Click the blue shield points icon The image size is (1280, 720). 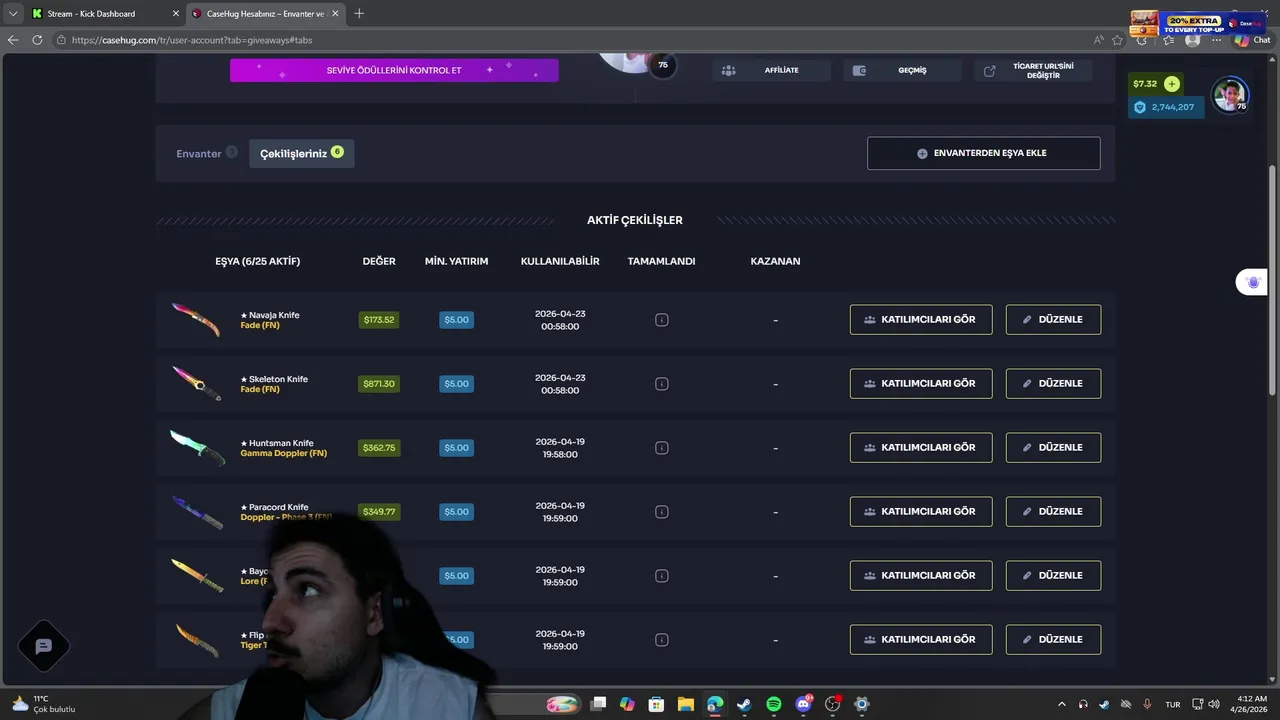[1139, 107]
